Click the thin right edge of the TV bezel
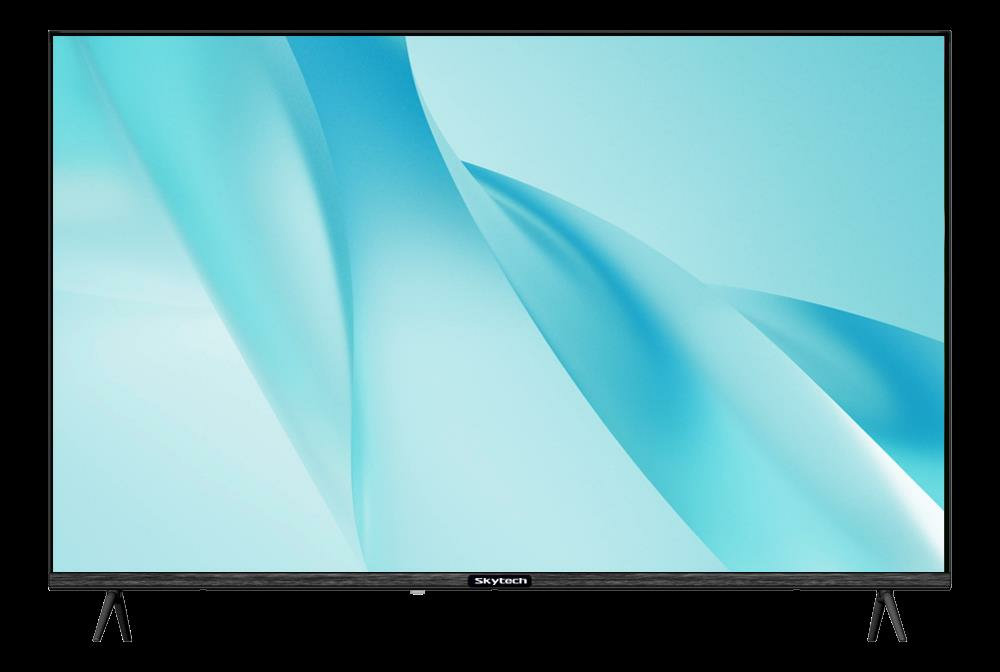The width and height of the screenshot is (1000, 672). (x=949, y=300)
